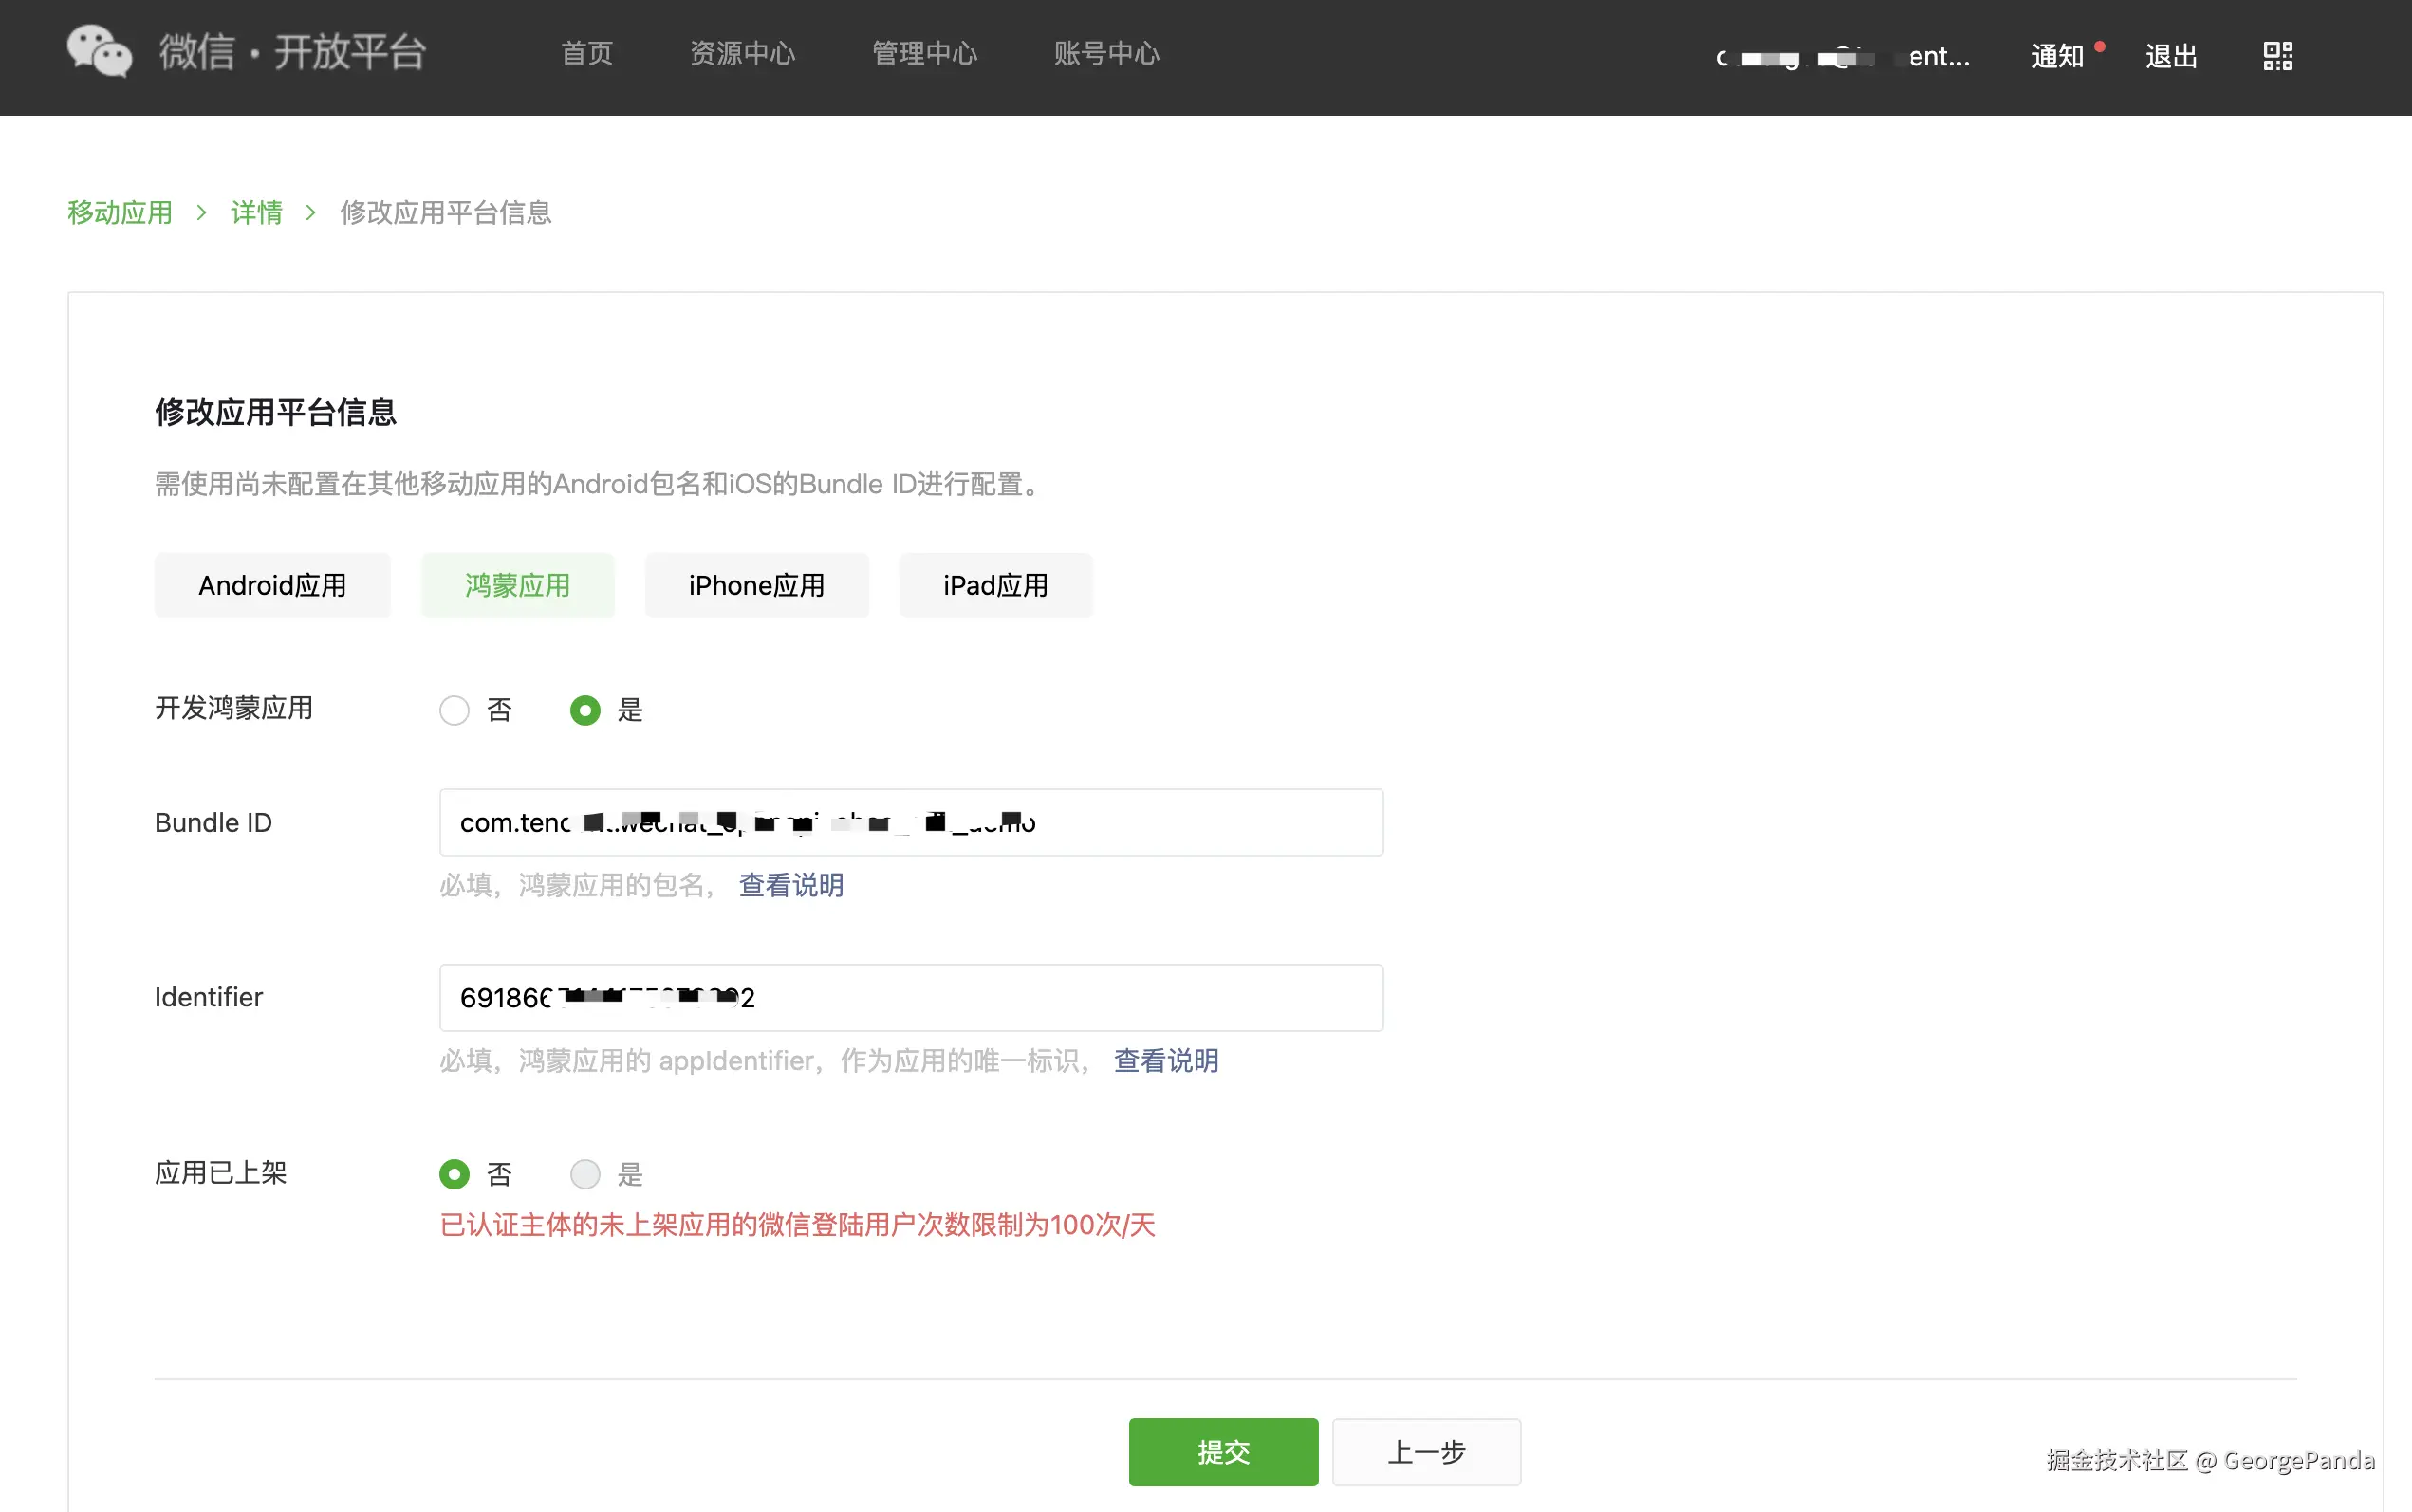Open 资源中心 menu in top navigation
This screenshot has height=1512, width=2412.
point(742,54)
